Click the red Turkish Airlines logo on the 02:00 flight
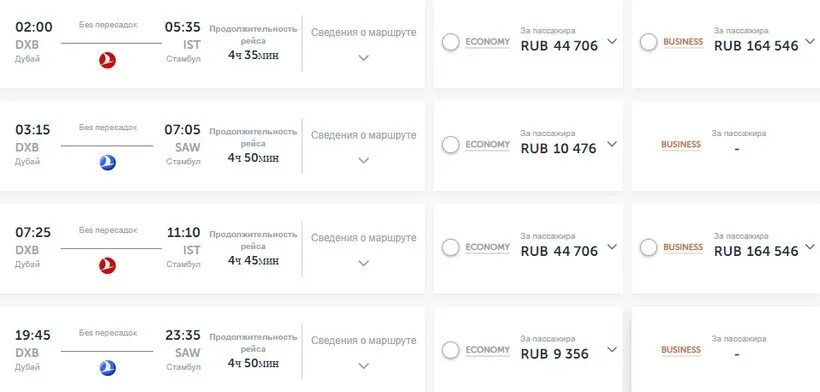 click(x=107, y=61)
